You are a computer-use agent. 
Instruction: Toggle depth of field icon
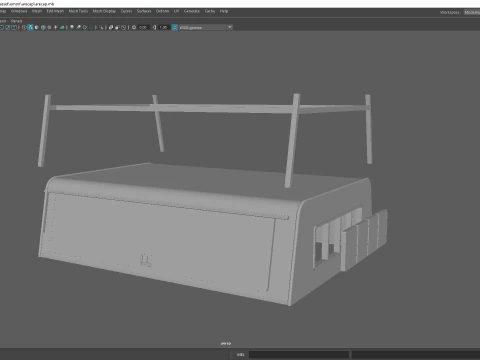click(x=91, y=27)
